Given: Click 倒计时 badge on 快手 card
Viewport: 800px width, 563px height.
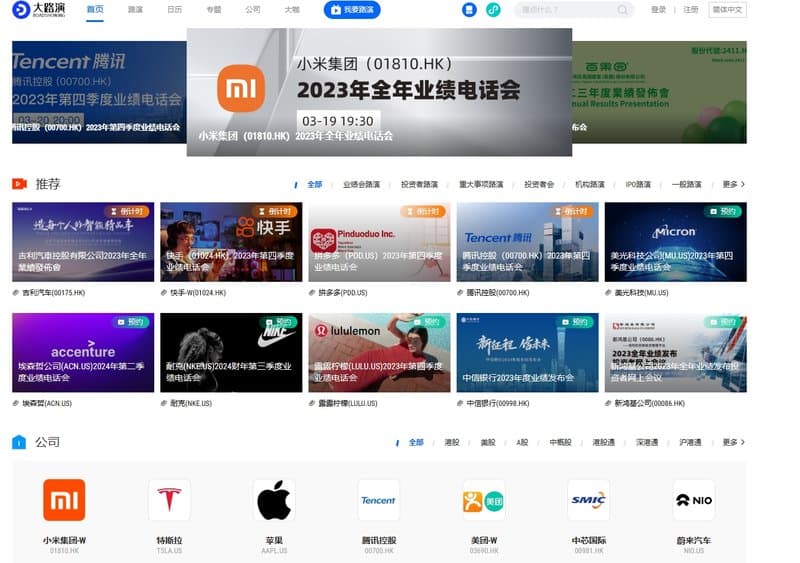Looking at the screenshot, I should [x=275, y=211].
